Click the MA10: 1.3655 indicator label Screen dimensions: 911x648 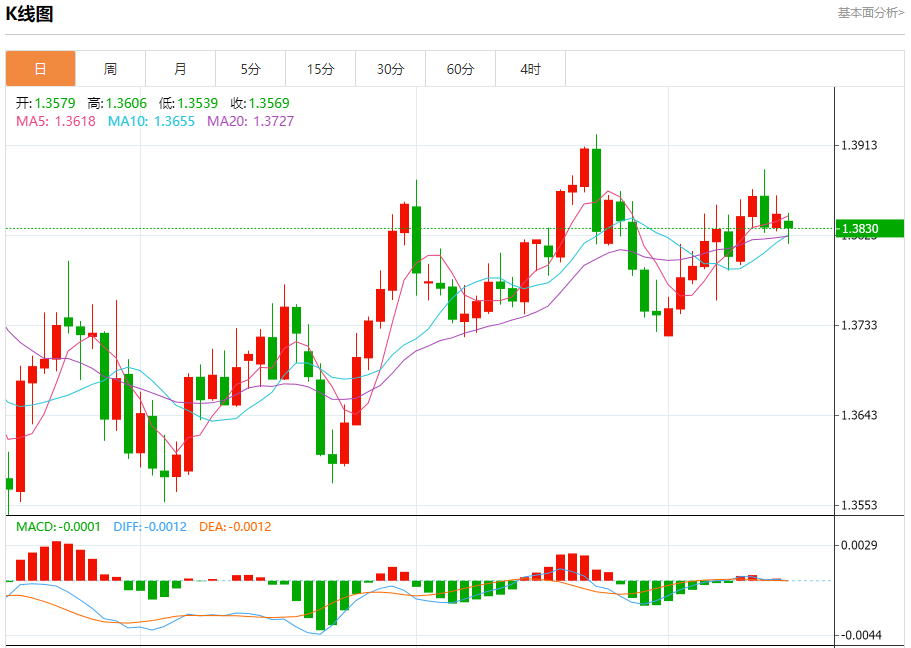(x=151, y=121)
